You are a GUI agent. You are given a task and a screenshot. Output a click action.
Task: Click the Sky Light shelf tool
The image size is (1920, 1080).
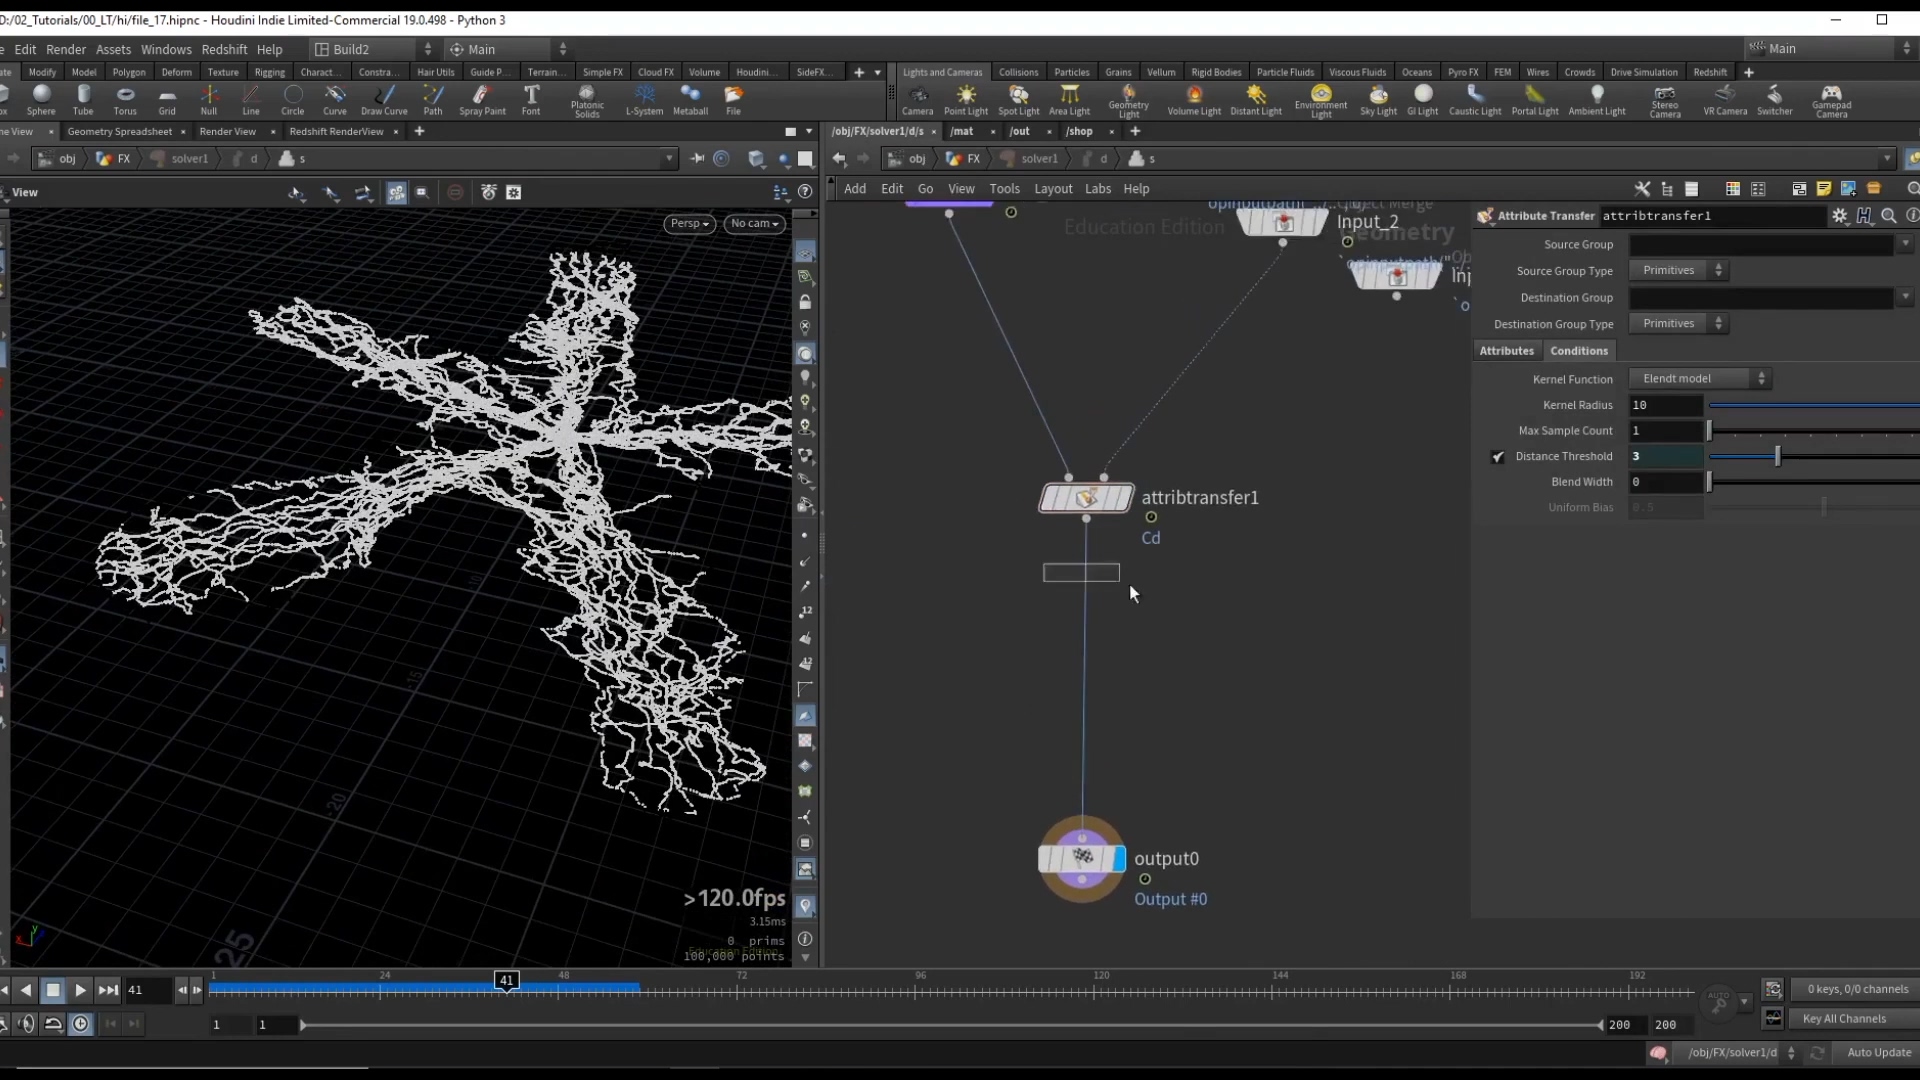click(x=1378, y=99)
